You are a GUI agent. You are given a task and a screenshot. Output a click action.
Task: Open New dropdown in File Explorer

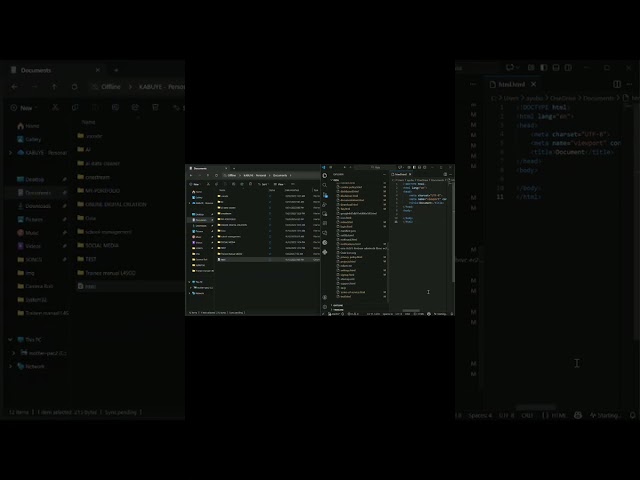(194, 184)
